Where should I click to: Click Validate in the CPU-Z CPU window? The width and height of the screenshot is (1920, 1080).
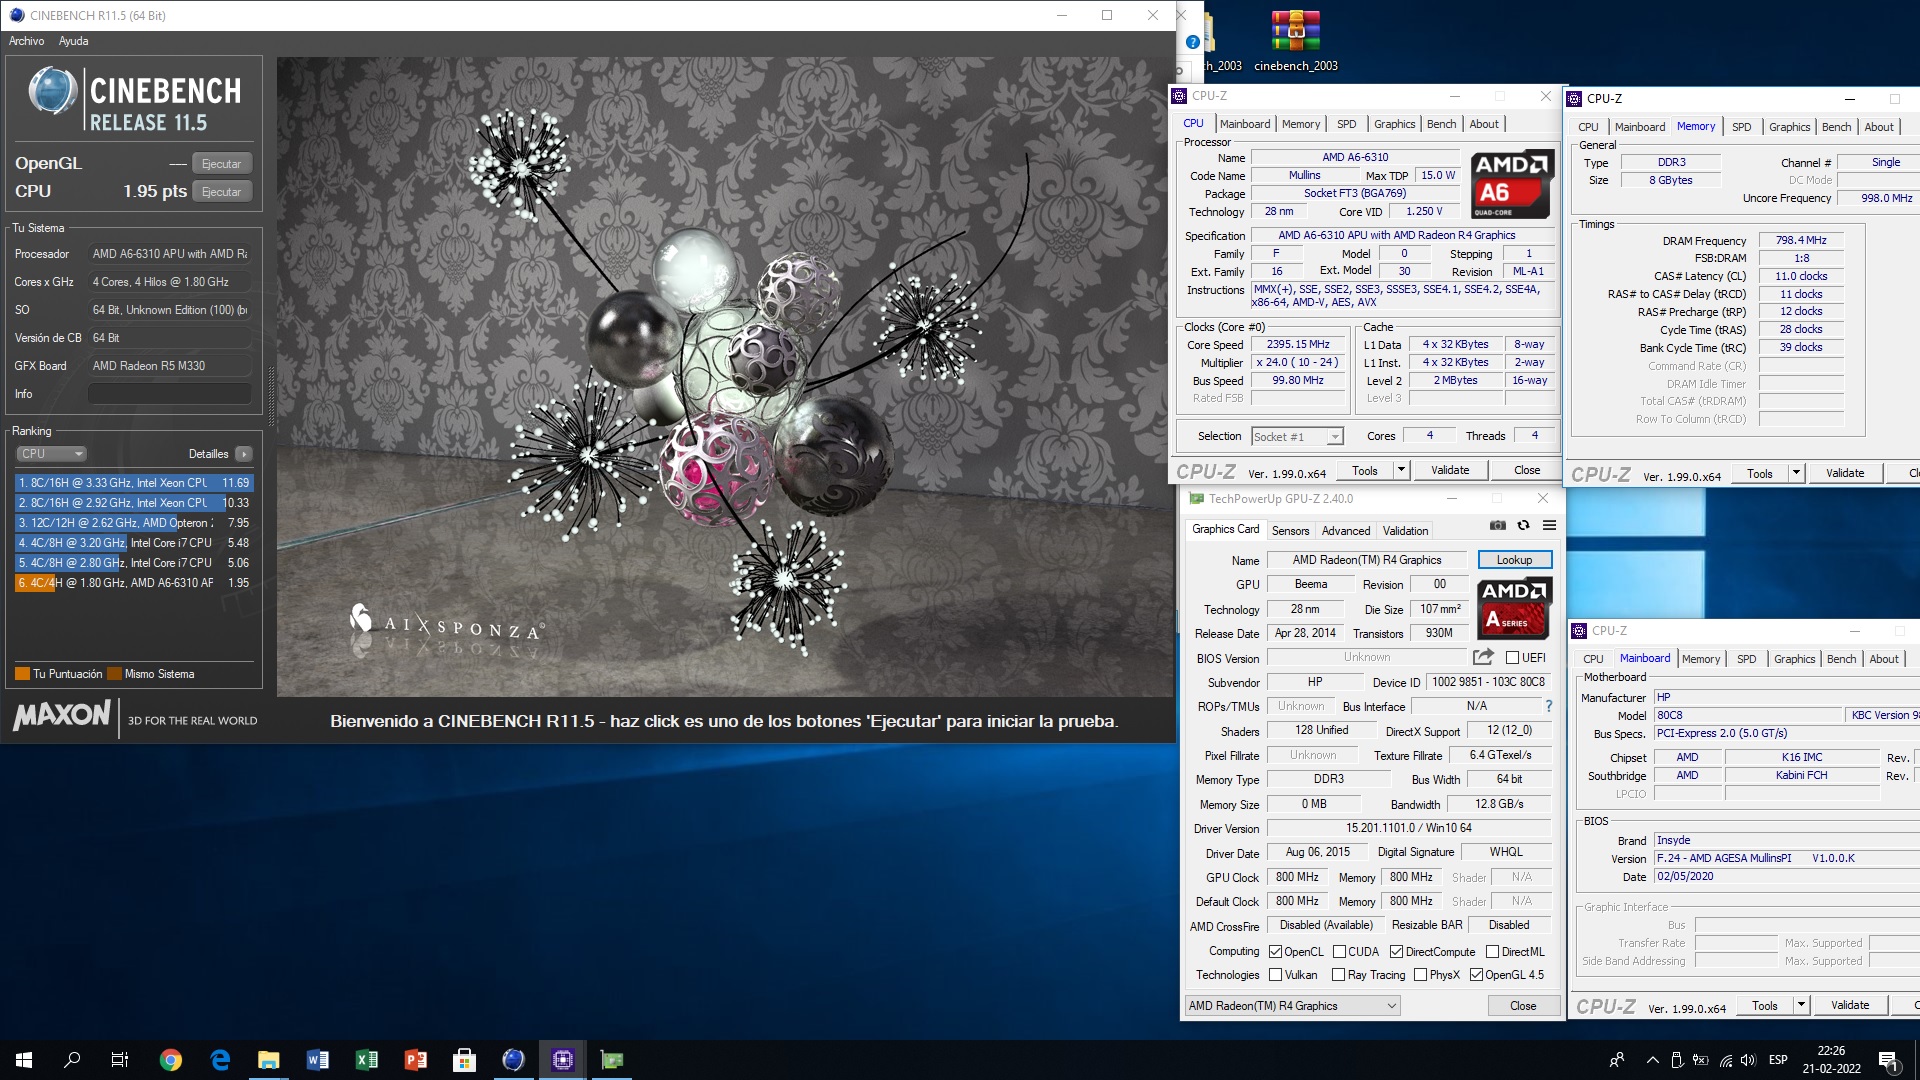tap(1449, 470)
